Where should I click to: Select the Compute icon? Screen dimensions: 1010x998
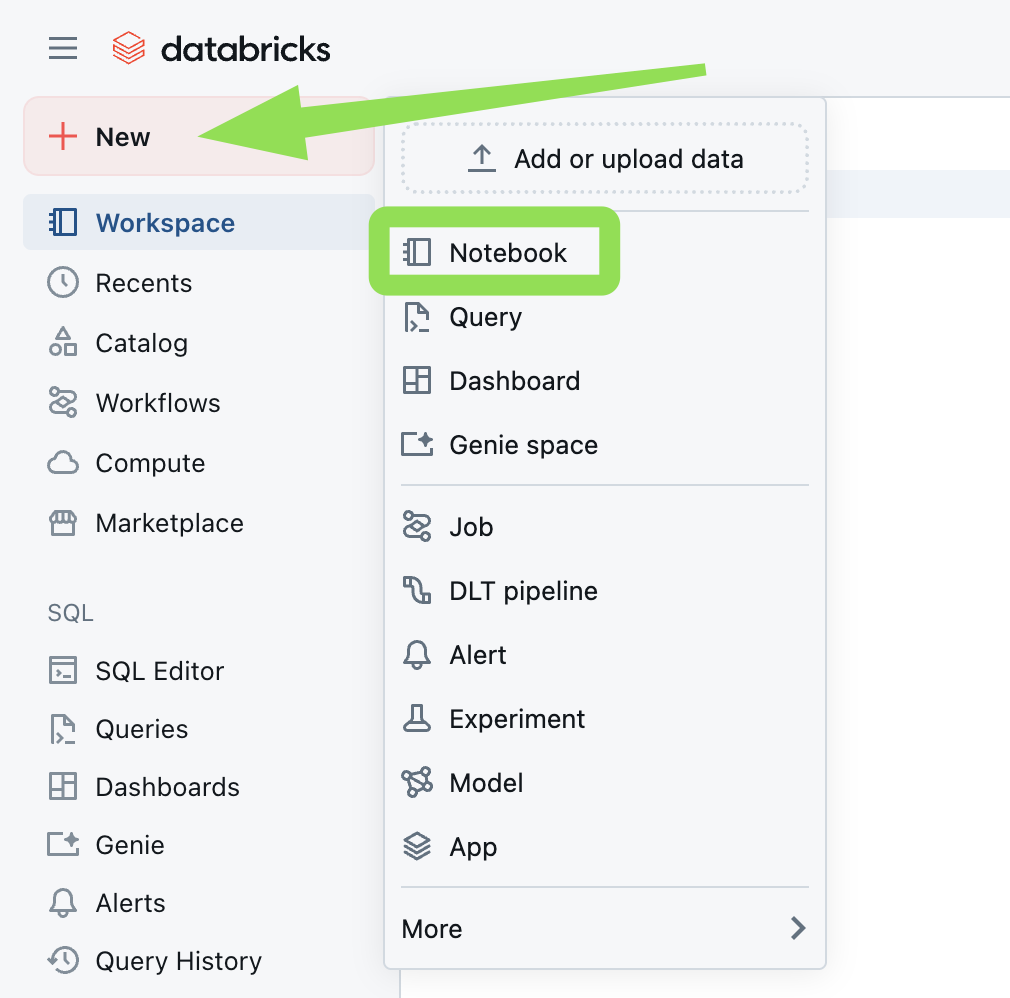coord(62,462)
